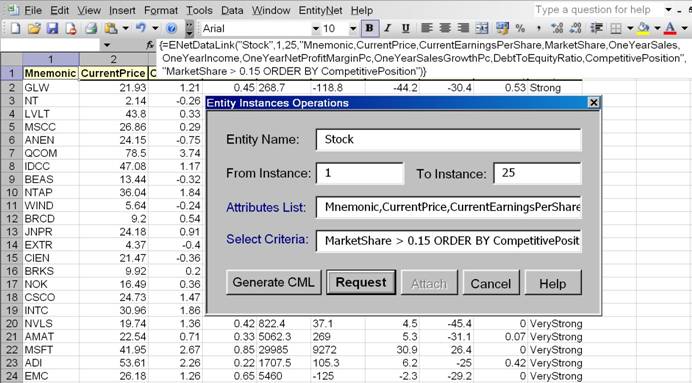Viewport: 692px width, 383px height.
Task: Click the Select Criteria link label
Action: [267, 239]
